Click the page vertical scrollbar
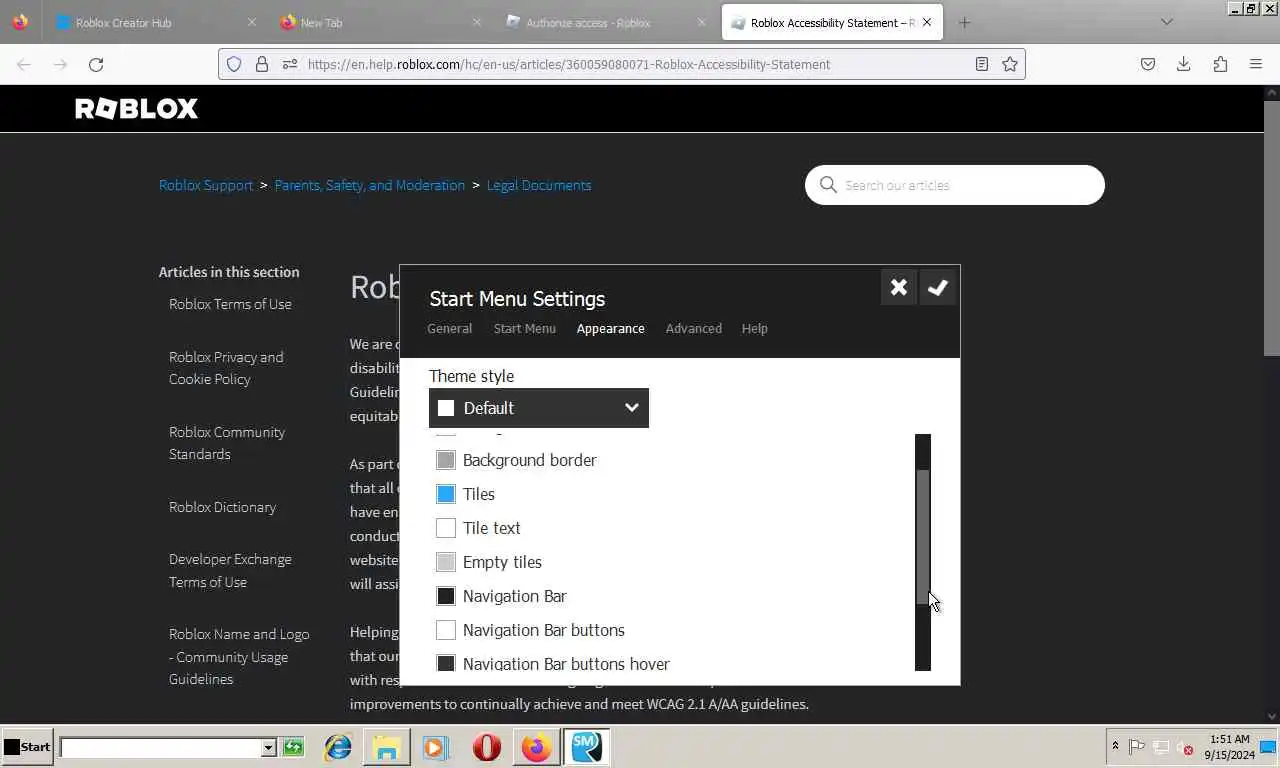Viewport: 1280px width, 768px height. coord(1272,228)
